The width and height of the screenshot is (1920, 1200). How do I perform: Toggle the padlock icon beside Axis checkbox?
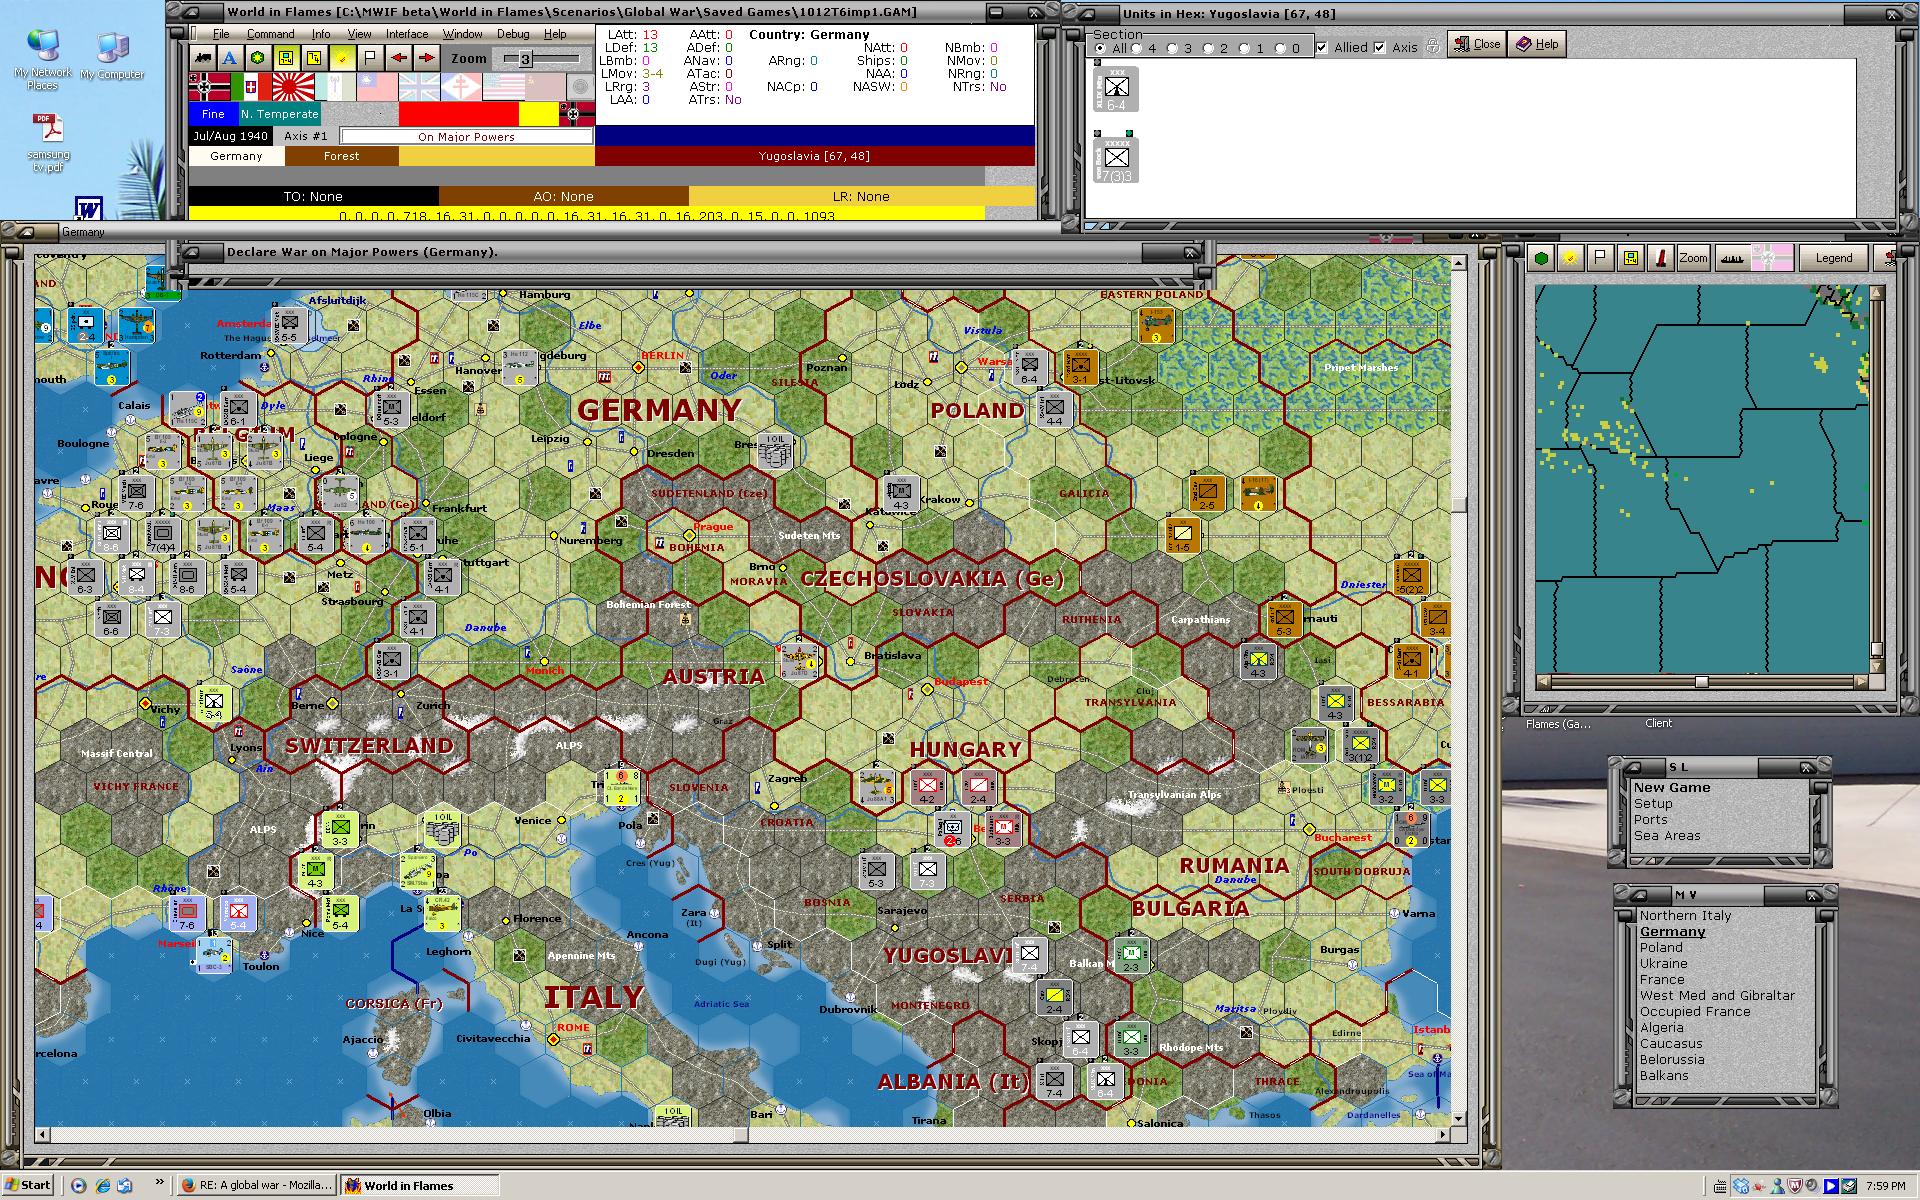pyautogui.click(x=1433, y=46)
